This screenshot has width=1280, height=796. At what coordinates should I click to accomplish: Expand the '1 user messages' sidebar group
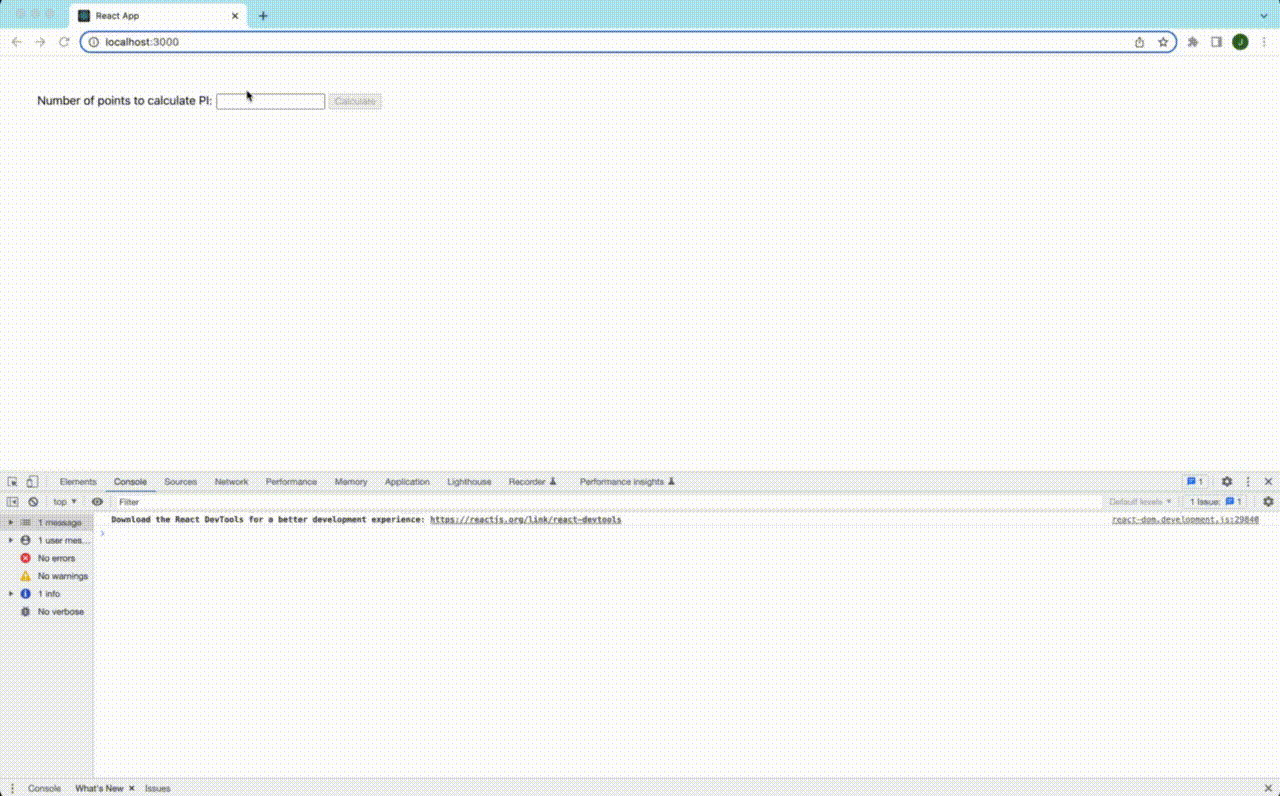[x=11, y=540]
